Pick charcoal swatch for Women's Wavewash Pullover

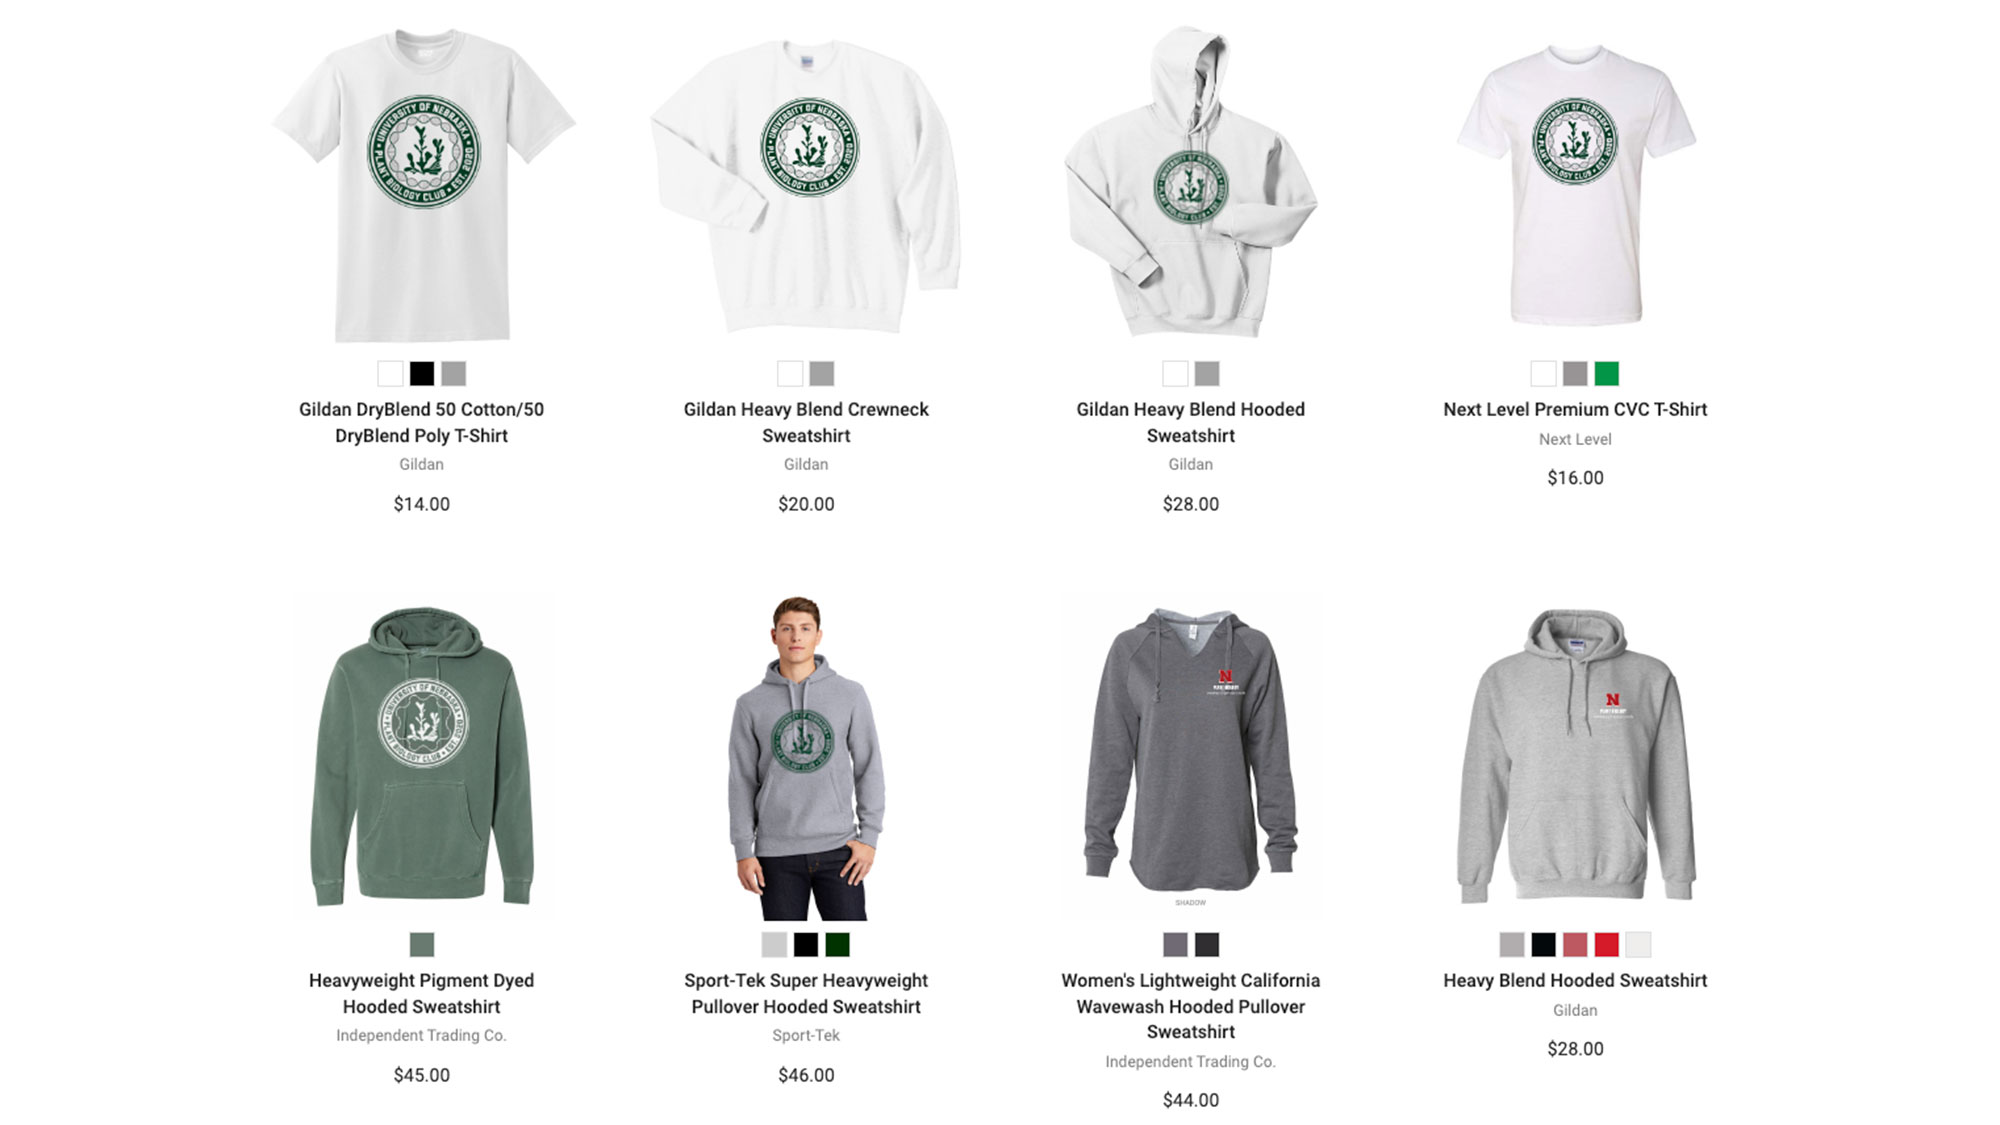pyautogui.click(x=1207, y=944)
